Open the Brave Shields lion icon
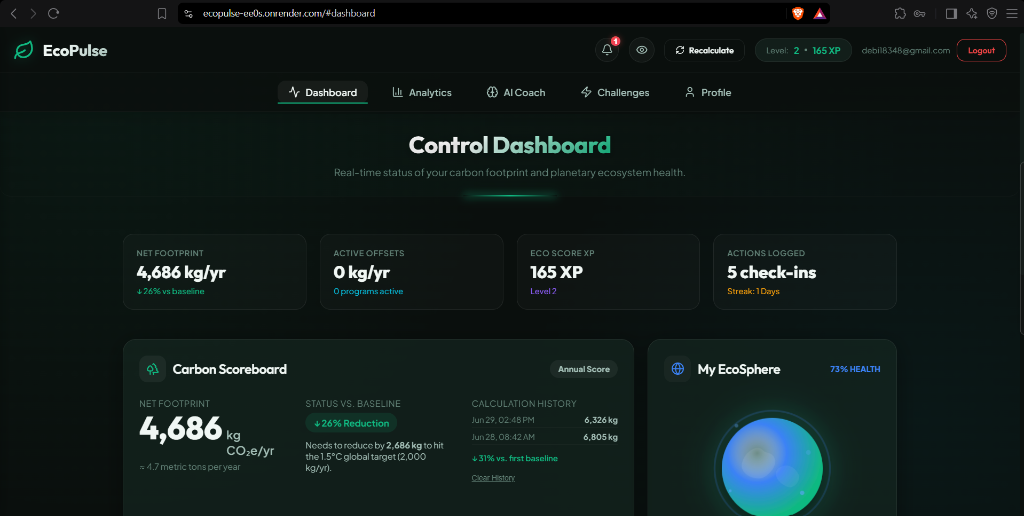1024x516 pixels. (x=797, y=13)
